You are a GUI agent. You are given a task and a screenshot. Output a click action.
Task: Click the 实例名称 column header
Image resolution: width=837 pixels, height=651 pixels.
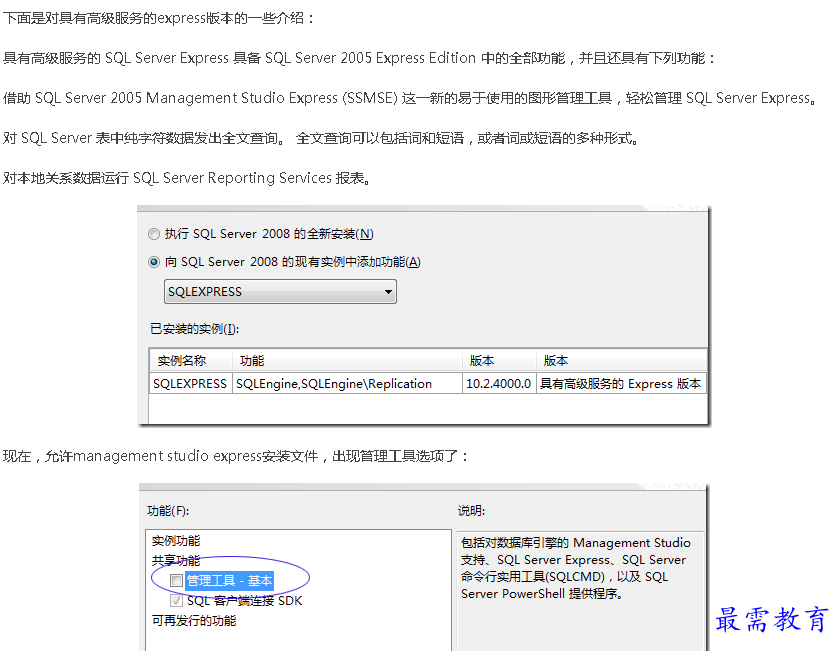(191, 361)
